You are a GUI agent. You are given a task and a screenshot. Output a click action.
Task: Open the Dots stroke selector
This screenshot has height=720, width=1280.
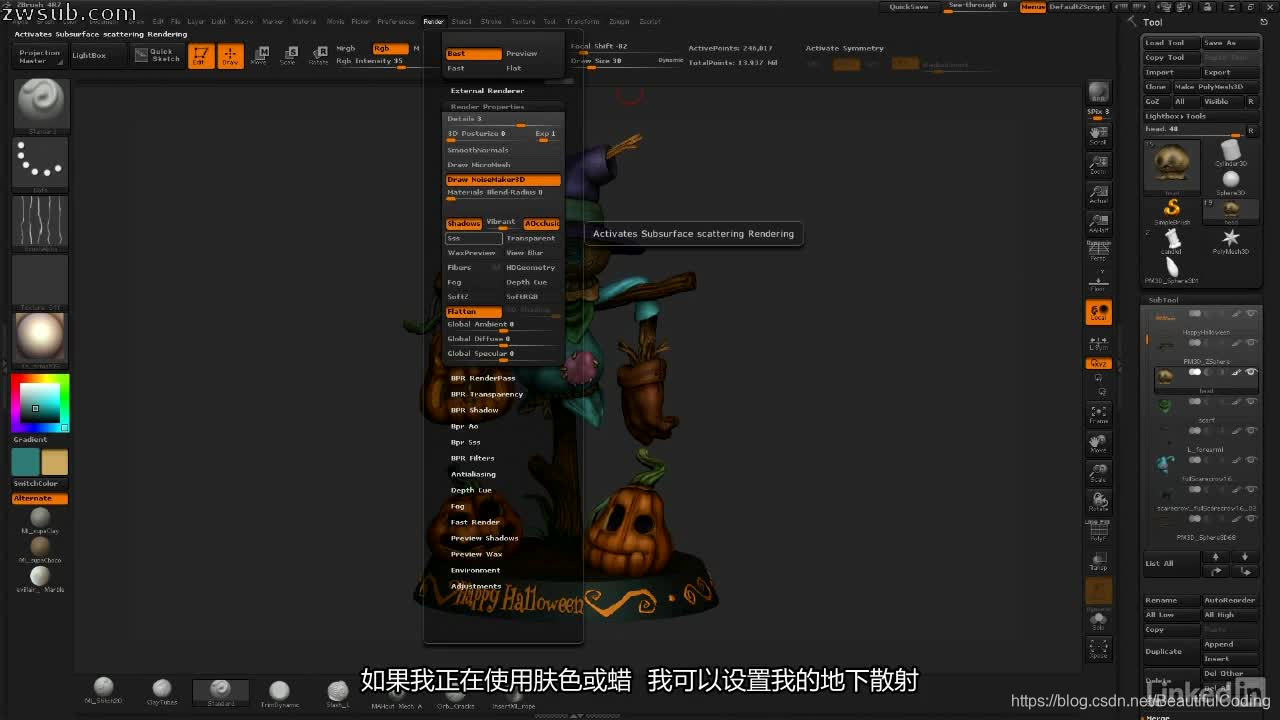(41, 163)
